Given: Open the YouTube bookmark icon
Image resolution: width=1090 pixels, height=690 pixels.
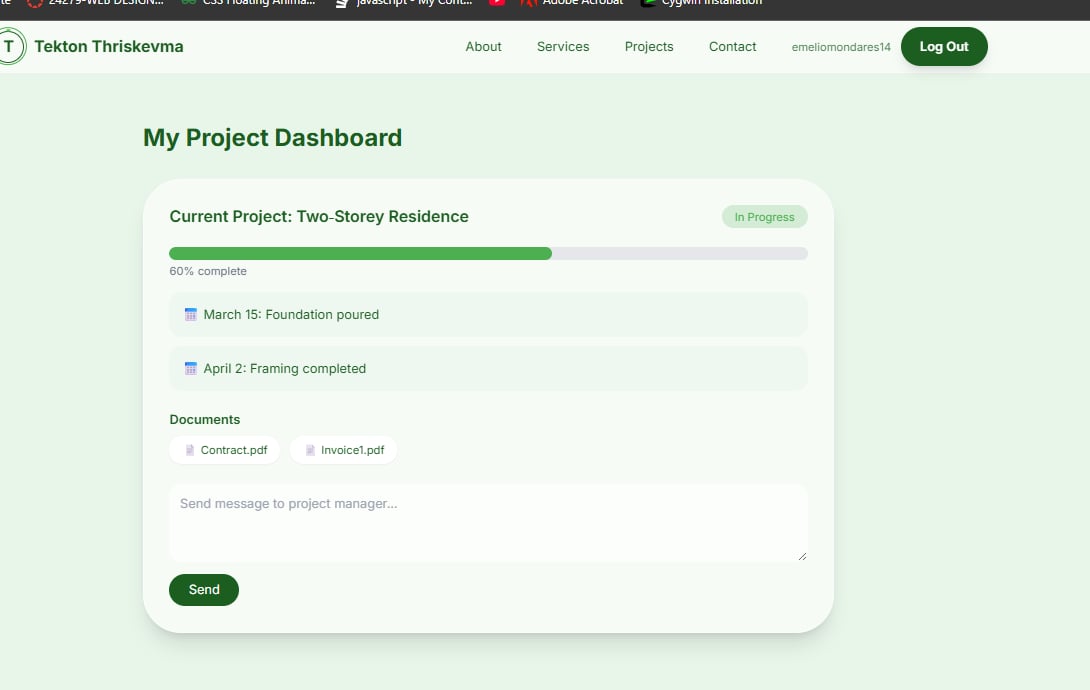Looking at the screenshot, I should point(496,3).
